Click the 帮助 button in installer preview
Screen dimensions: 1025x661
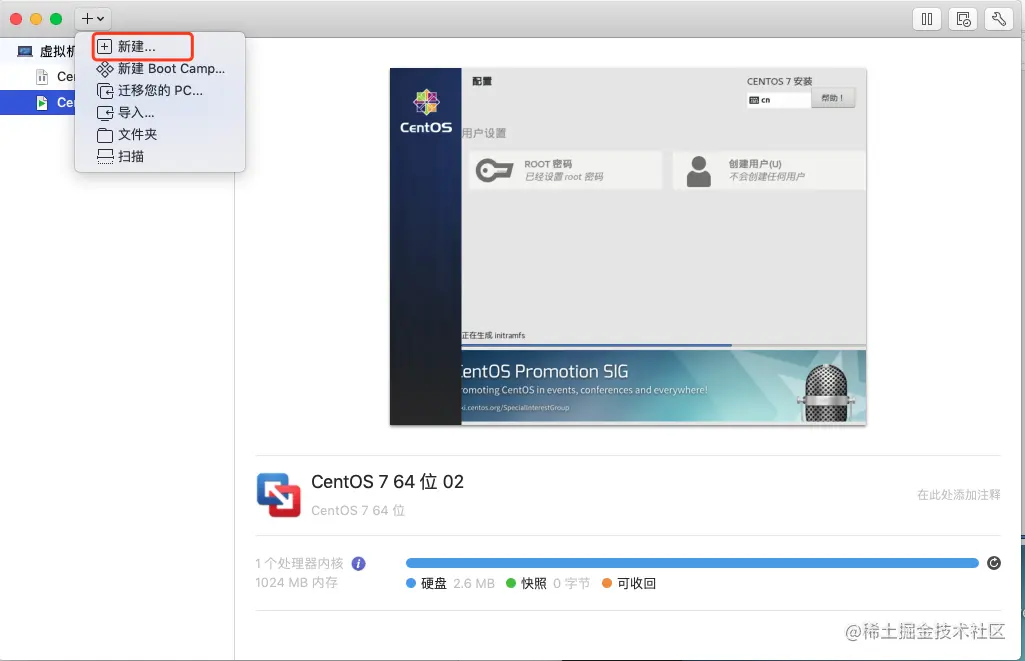point(833,98)
